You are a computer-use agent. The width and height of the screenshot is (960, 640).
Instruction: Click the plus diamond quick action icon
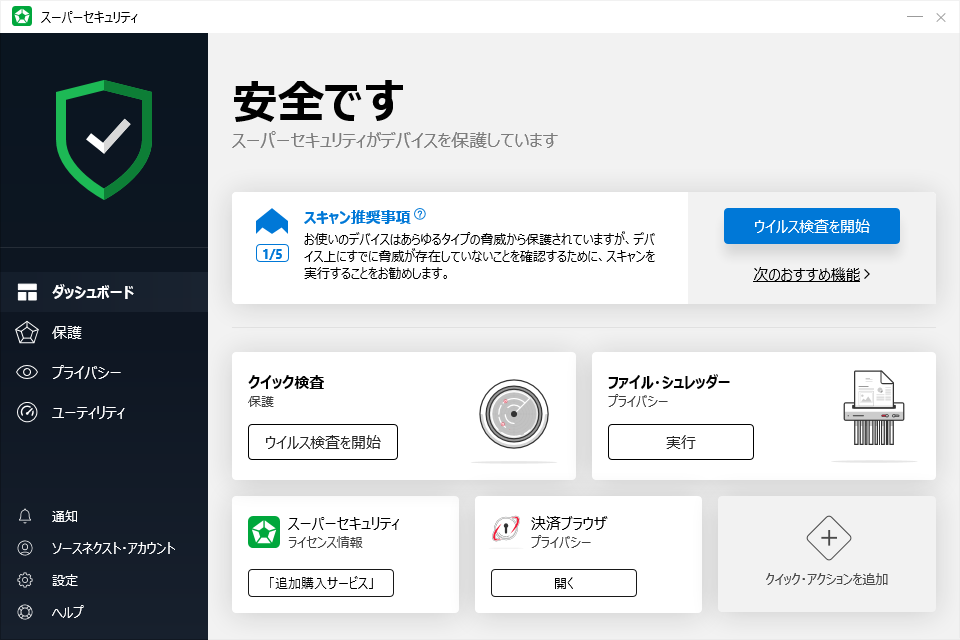click(x=828, y=539)
